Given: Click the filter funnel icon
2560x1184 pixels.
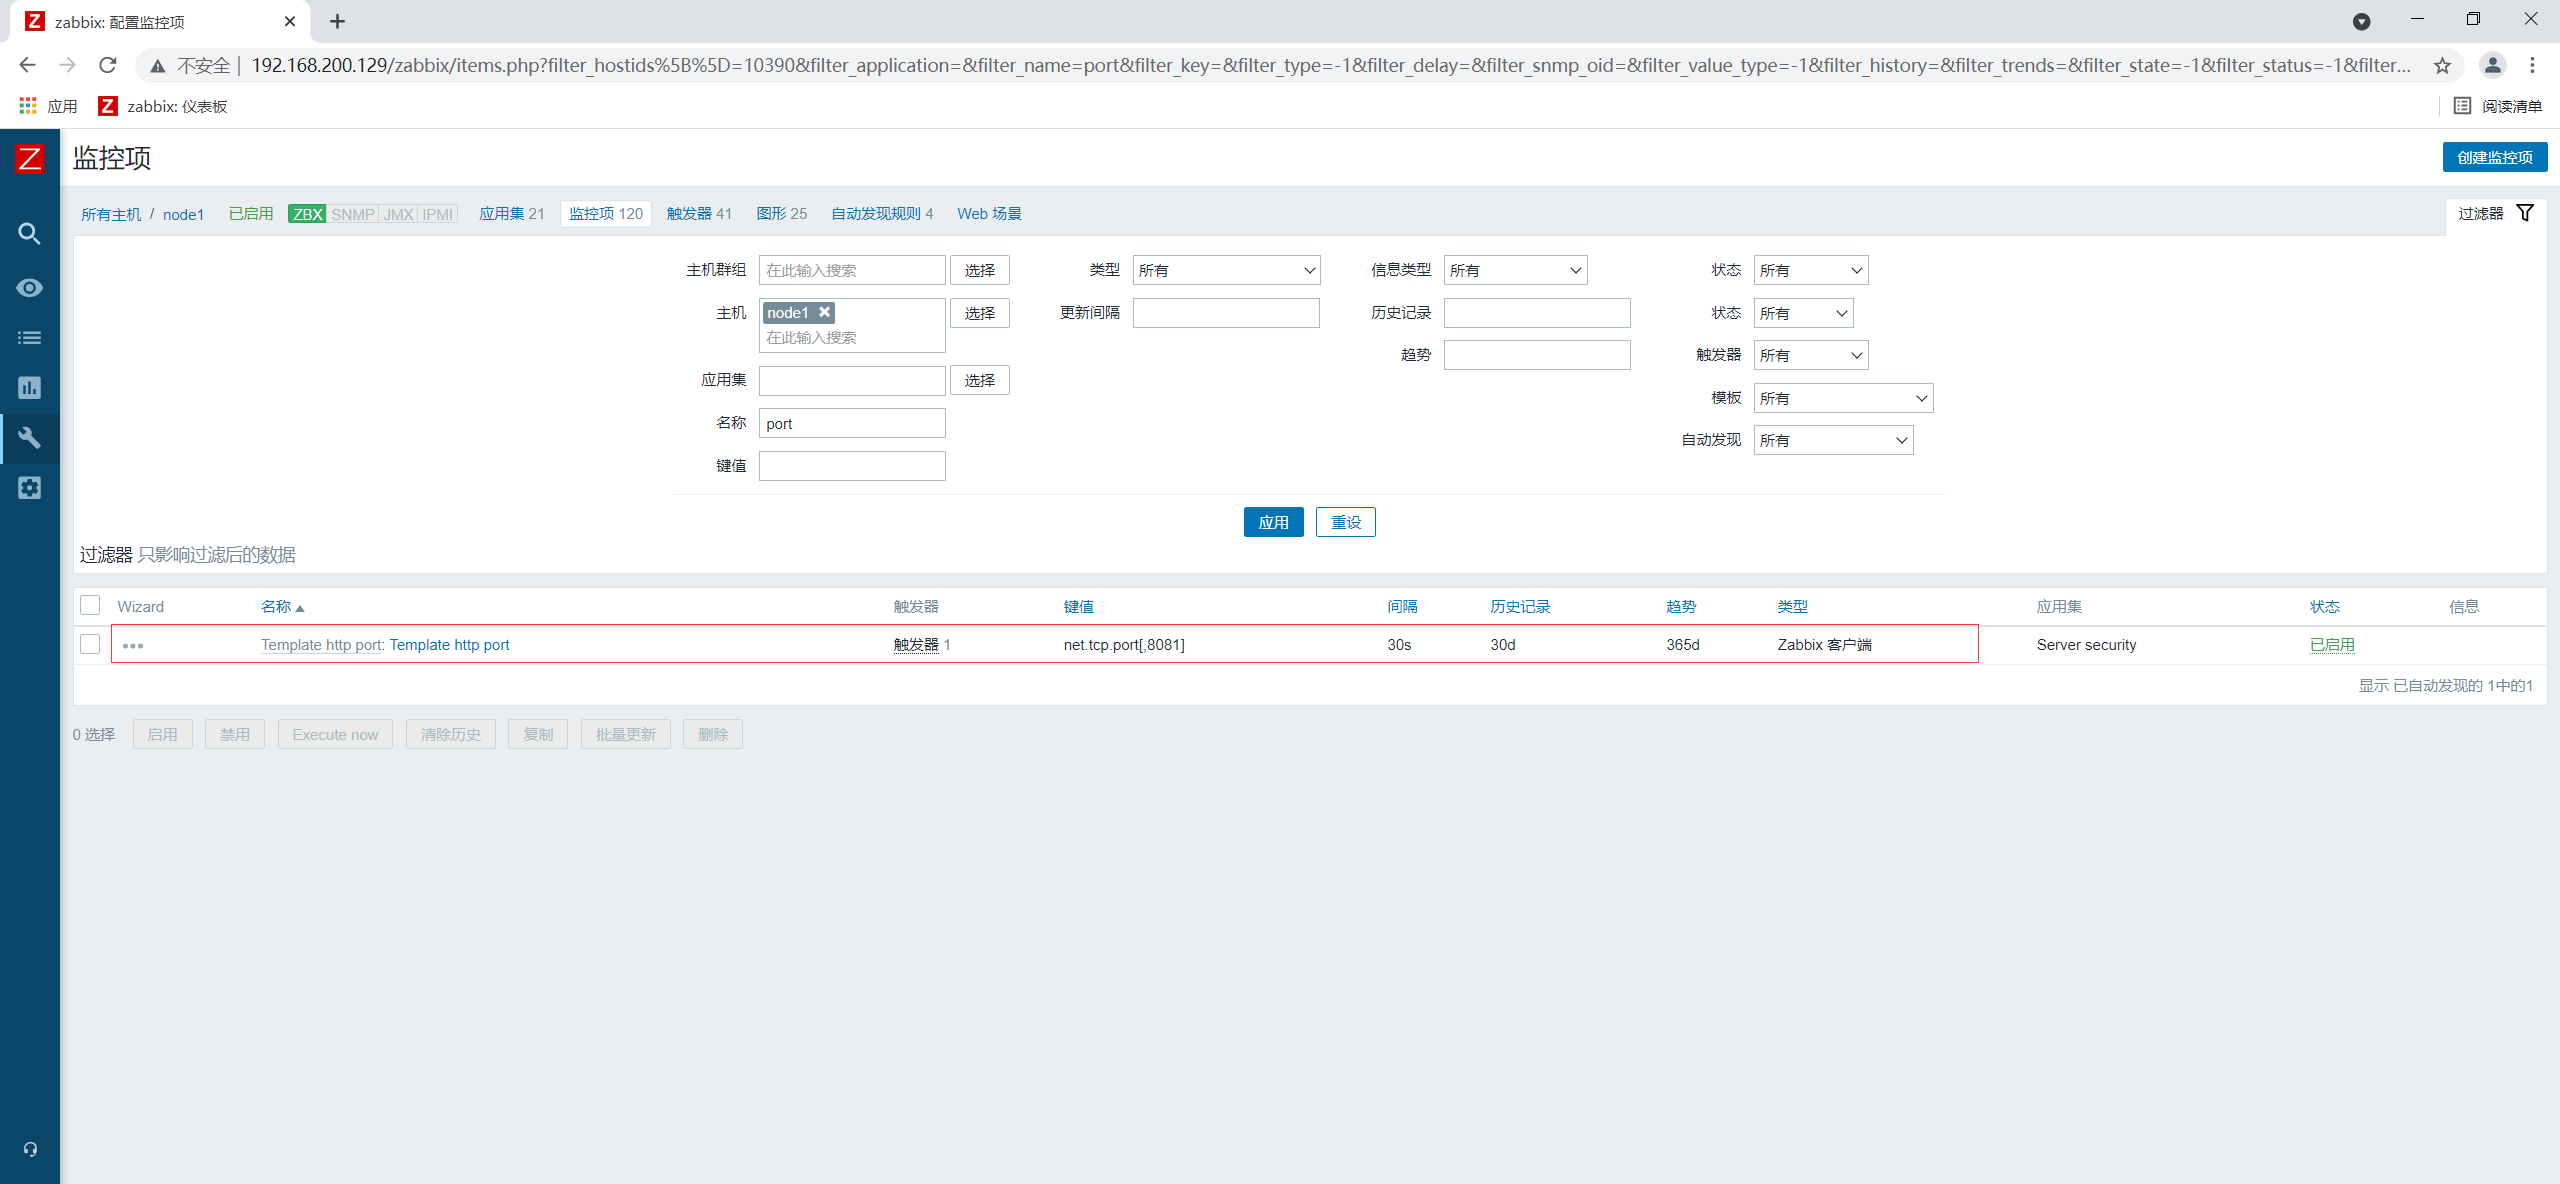Looking at the screenshot, I should click(x=2525, y=213).
